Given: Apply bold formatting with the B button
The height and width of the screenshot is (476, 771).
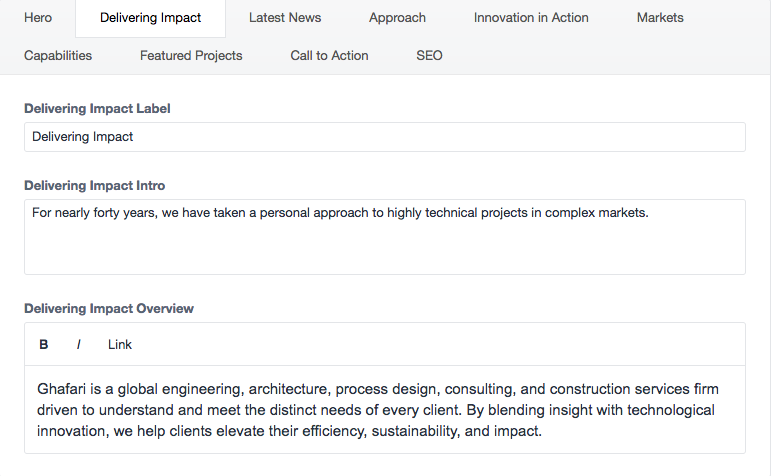Looking at the screenshot, I should [x=44, y=345].
